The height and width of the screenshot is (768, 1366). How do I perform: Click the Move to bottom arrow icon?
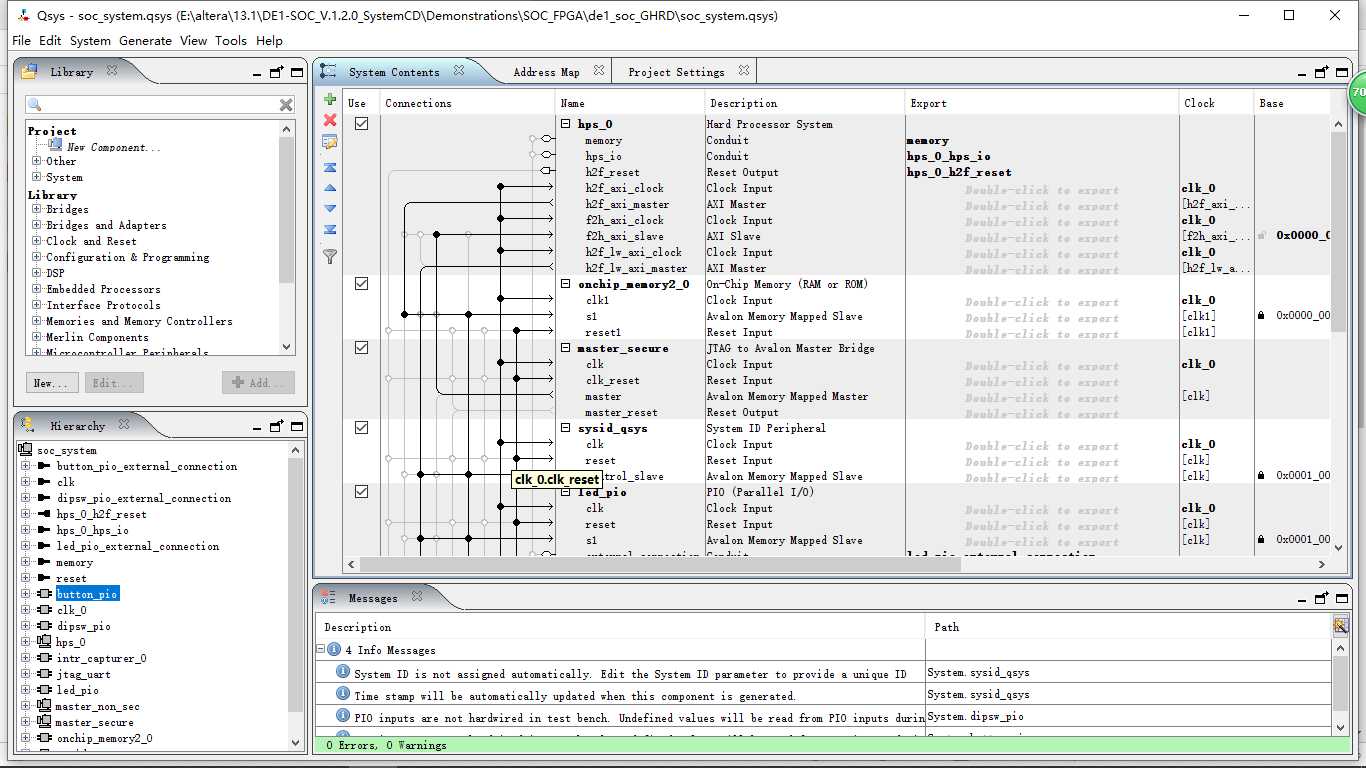pos(330,230)
